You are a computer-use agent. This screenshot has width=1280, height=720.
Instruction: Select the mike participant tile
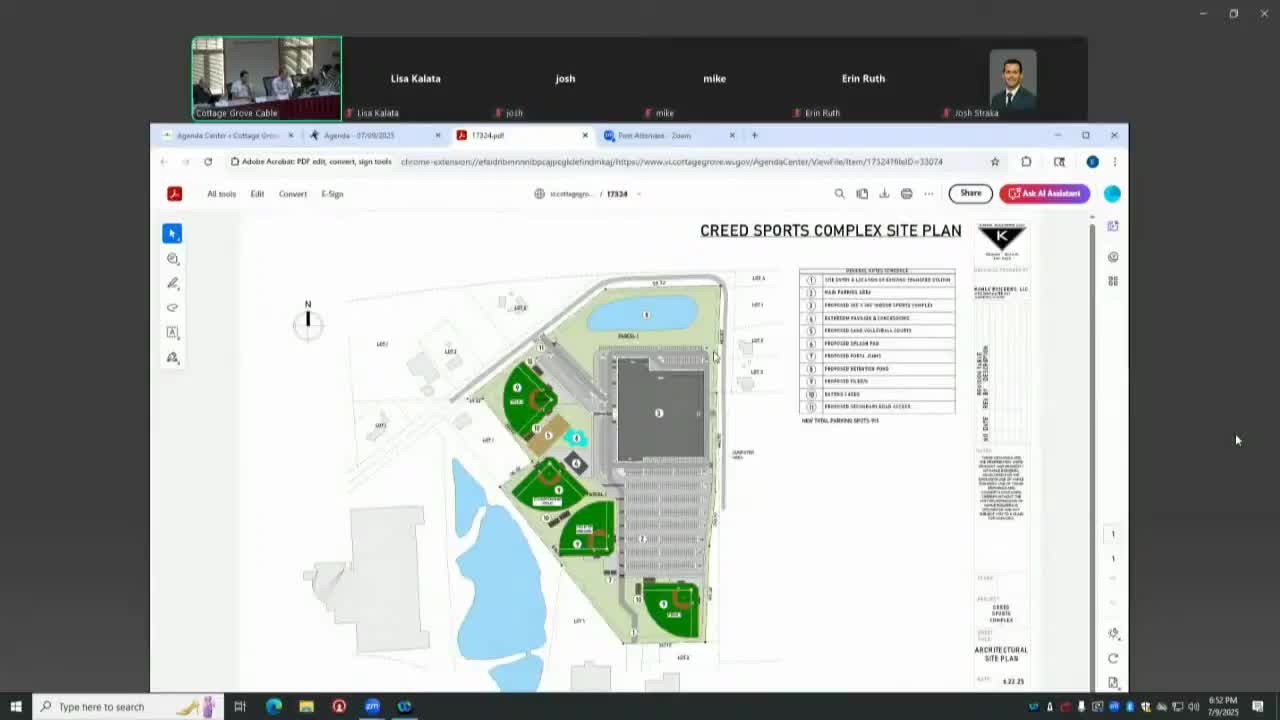click(x=714, y=79)
